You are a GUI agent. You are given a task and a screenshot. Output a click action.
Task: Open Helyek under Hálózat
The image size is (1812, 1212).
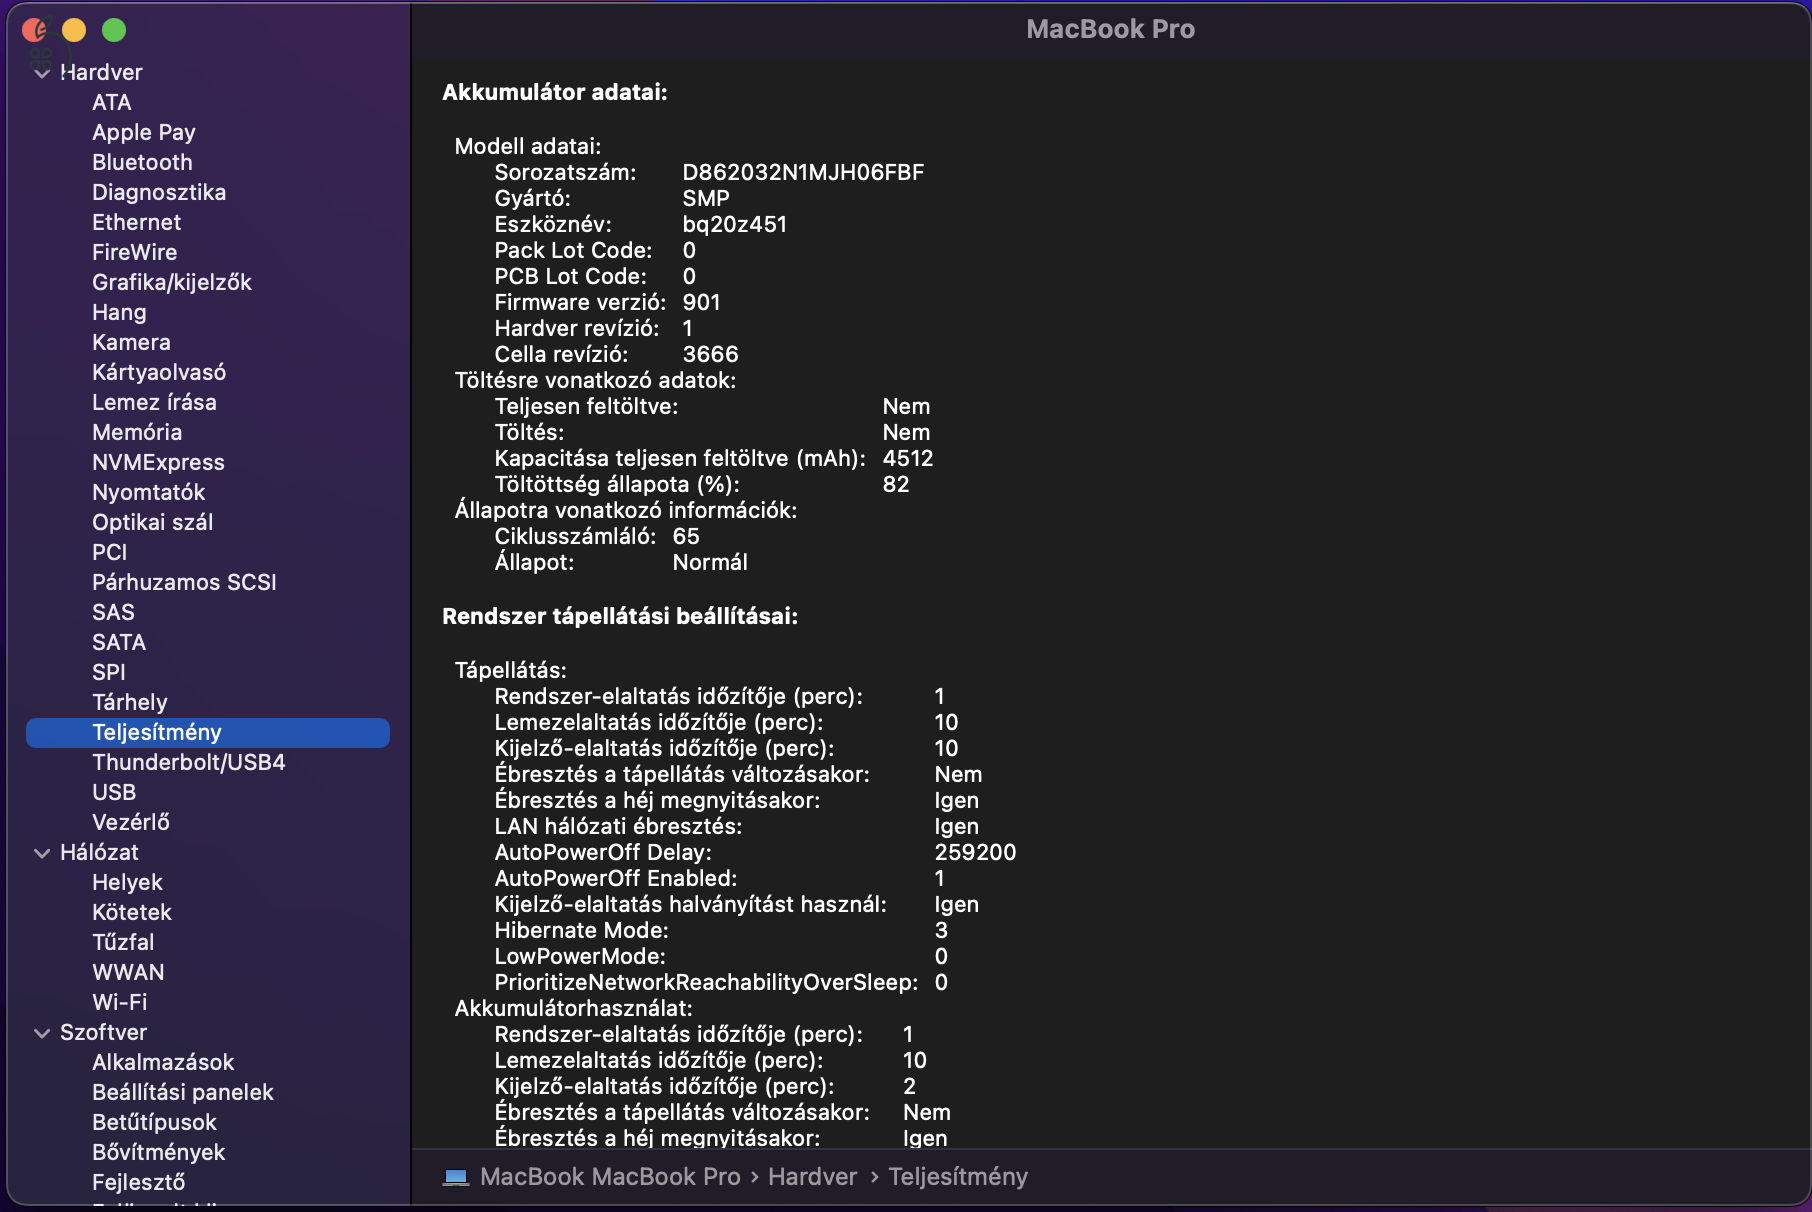point(127,882)
